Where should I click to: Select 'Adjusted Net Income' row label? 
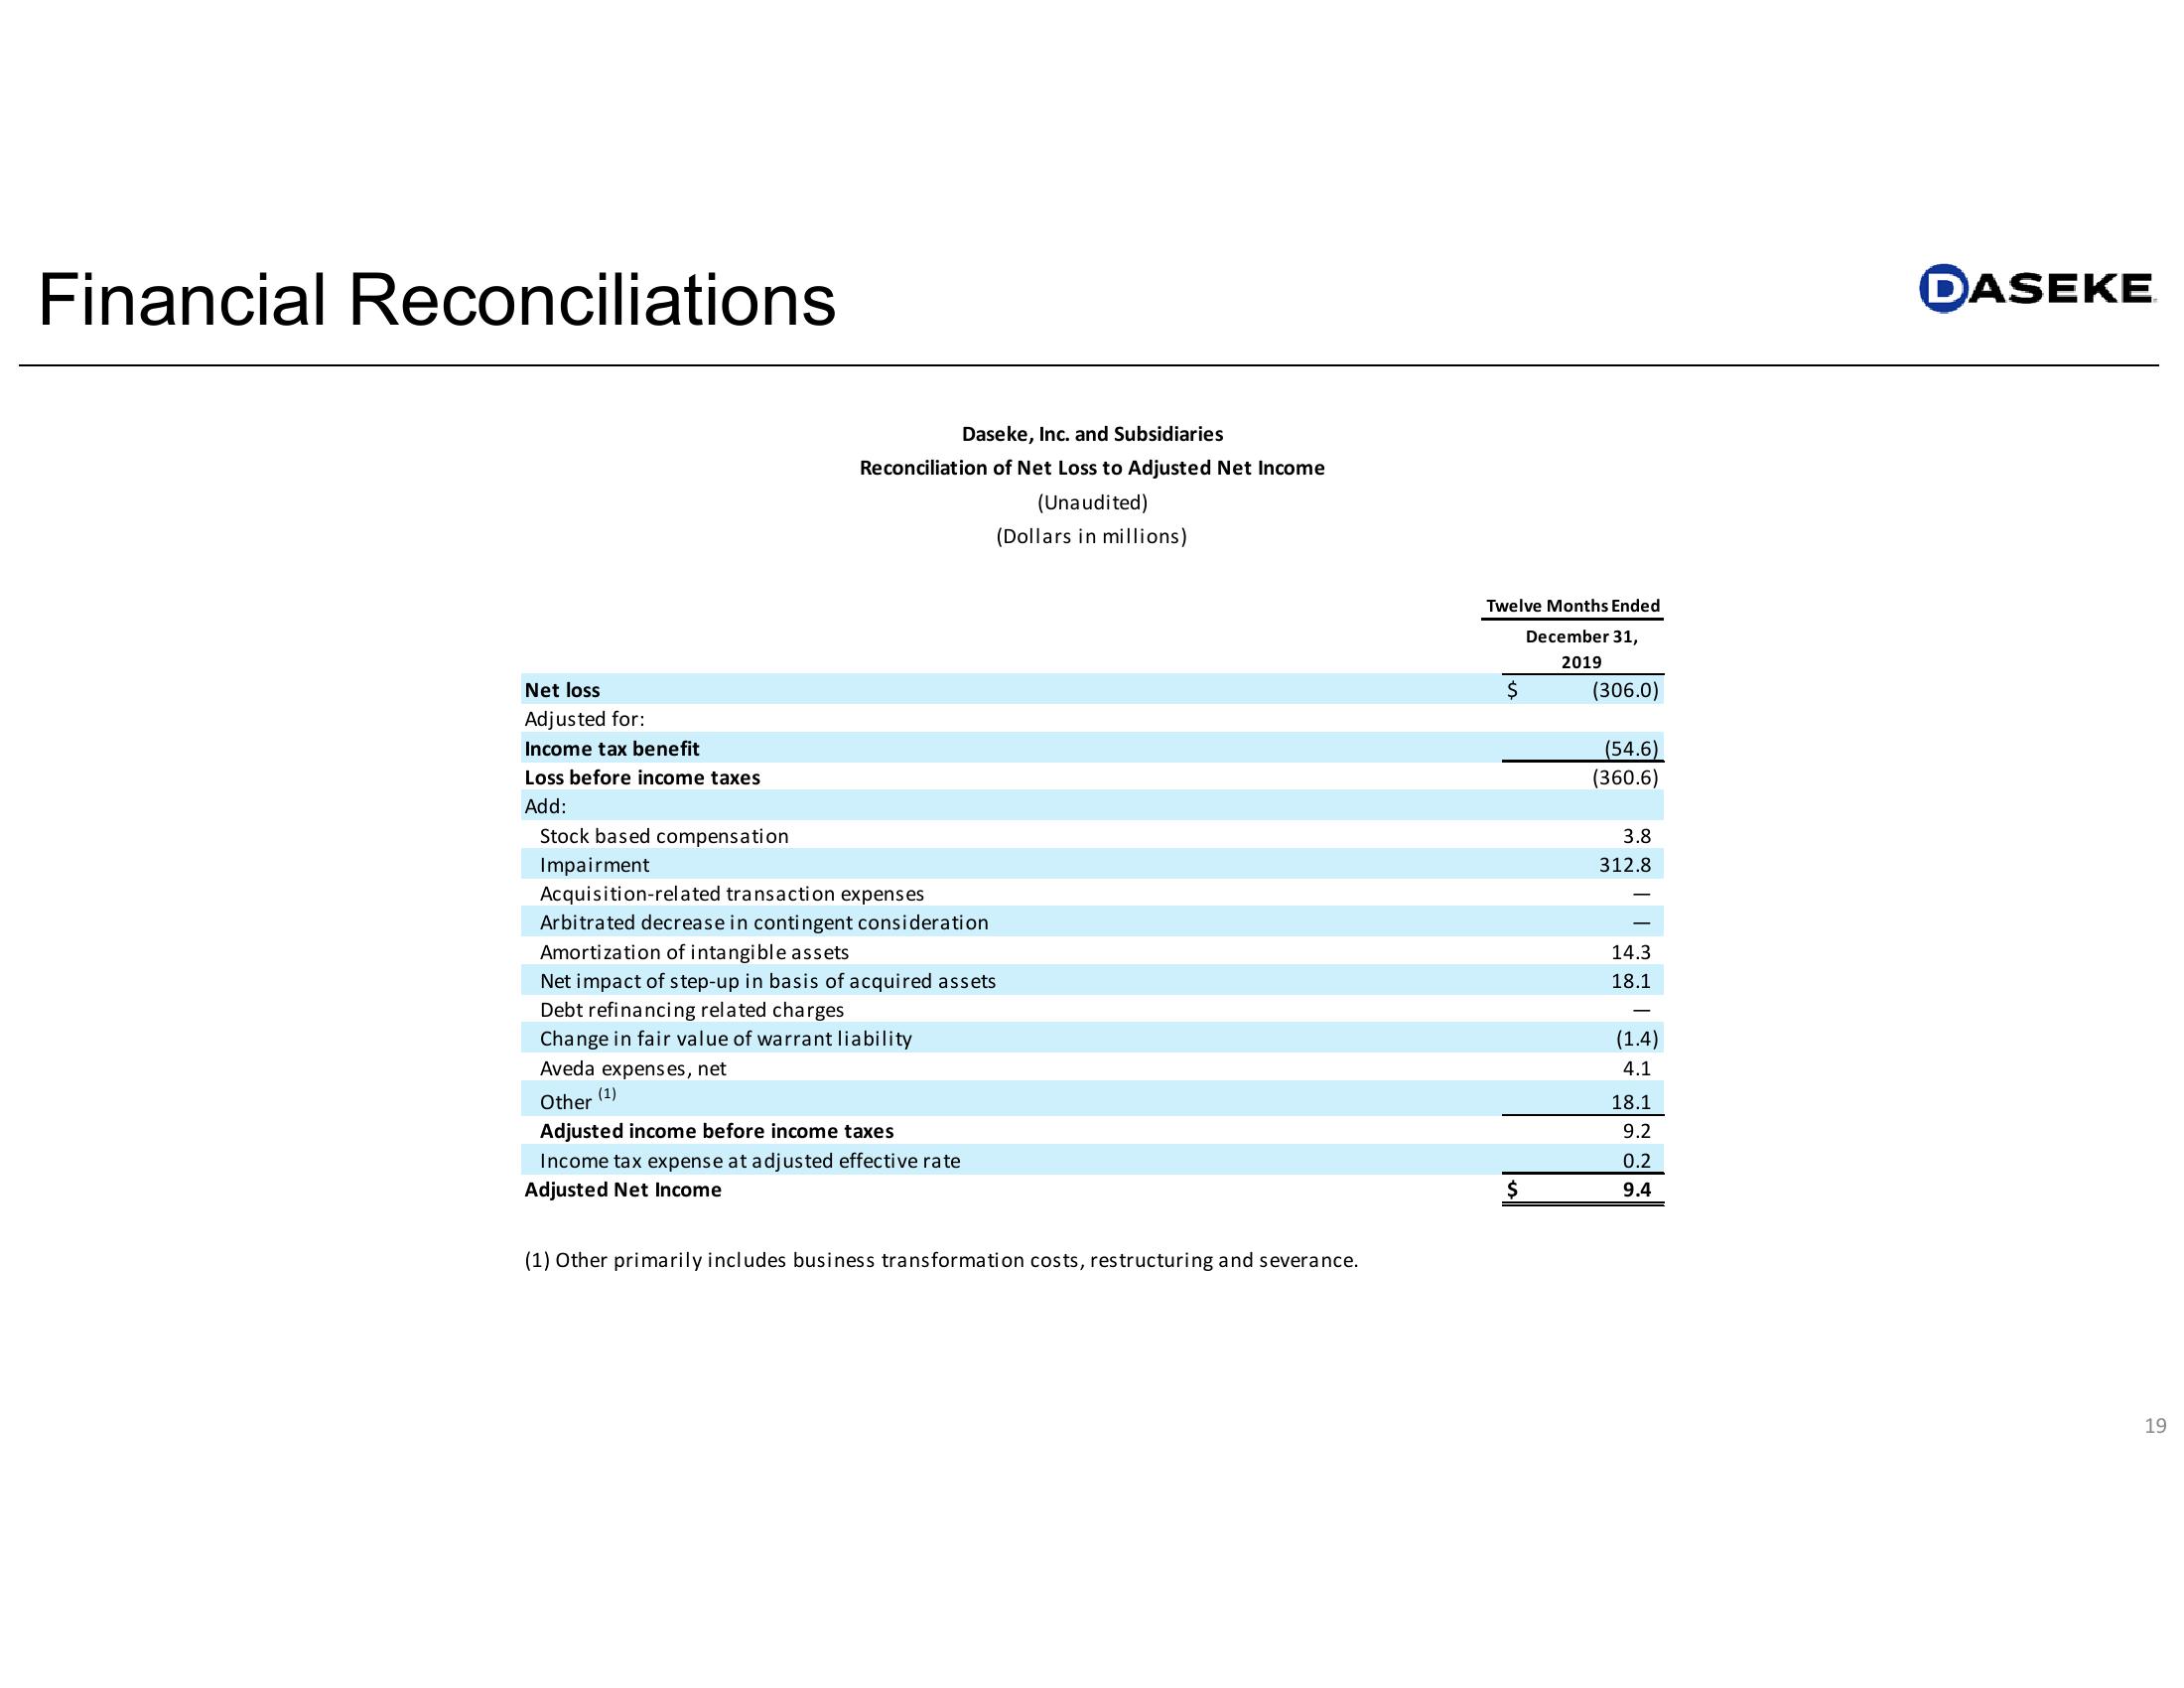623,1190
